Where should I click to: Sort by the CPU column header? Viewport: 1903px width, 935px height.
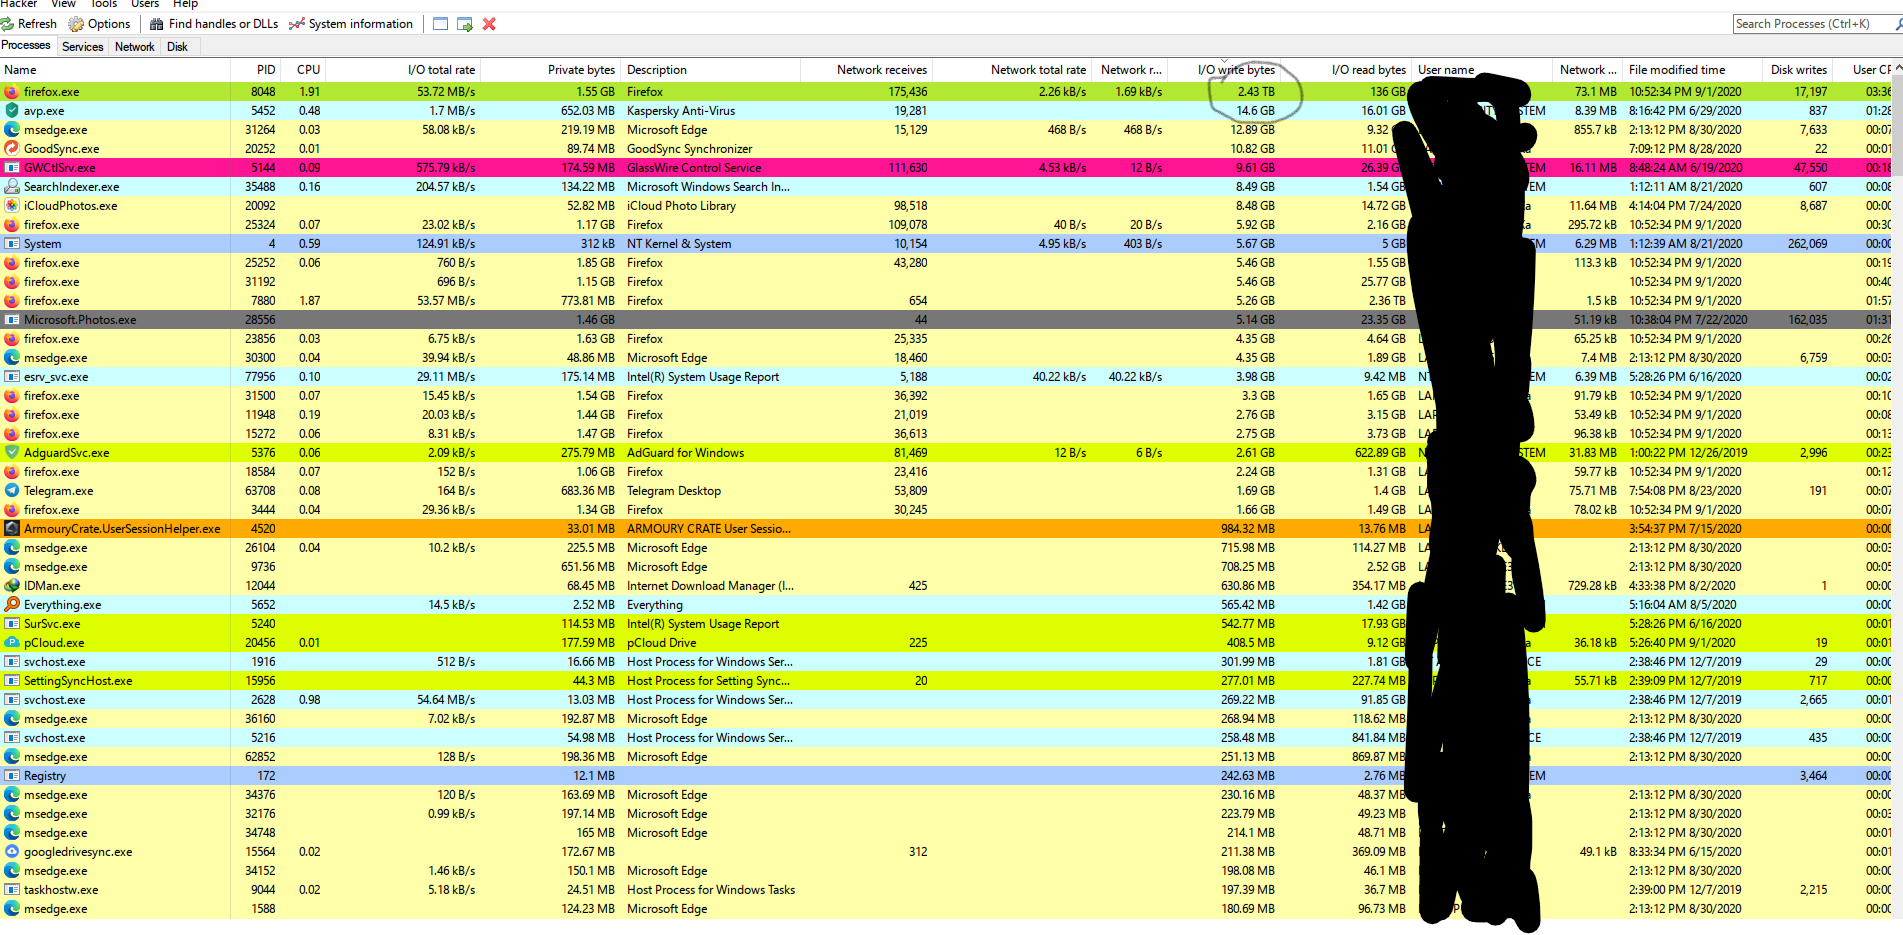303,70
